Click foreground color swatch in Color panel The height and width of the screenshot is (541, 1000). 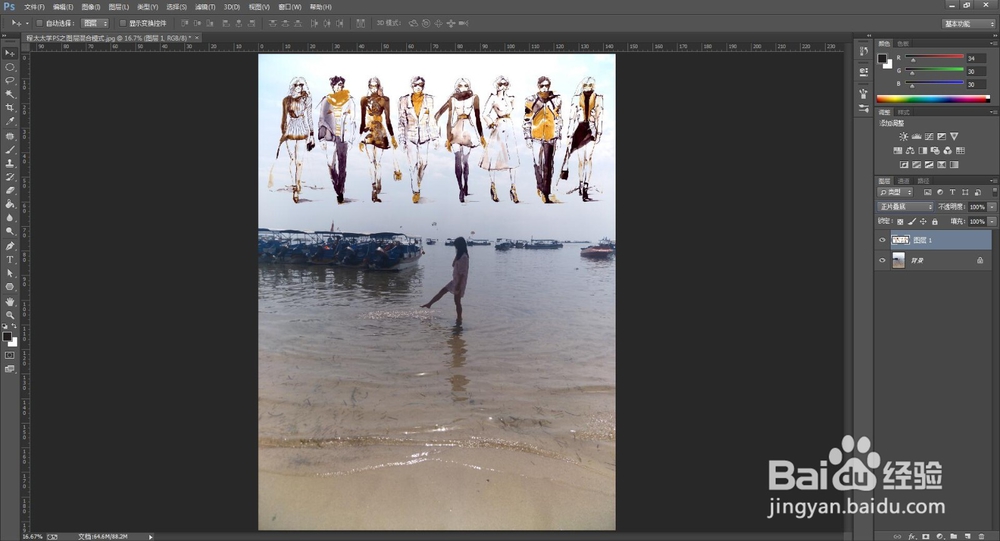click(883, 59)
